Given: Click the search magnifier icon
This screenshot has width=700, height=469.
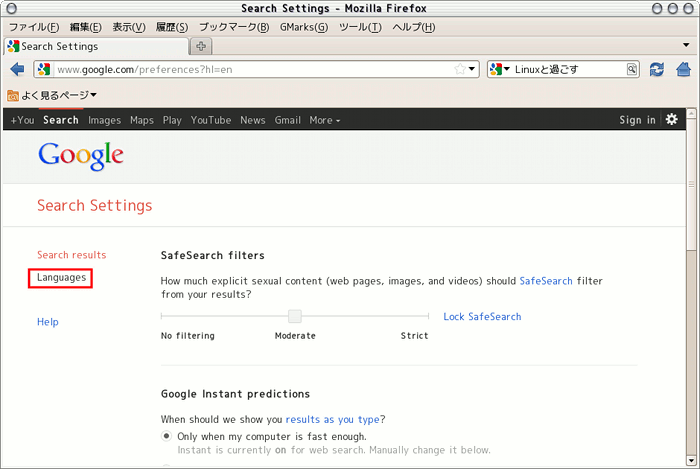Looking at the screenshot, I should point(632,70).
